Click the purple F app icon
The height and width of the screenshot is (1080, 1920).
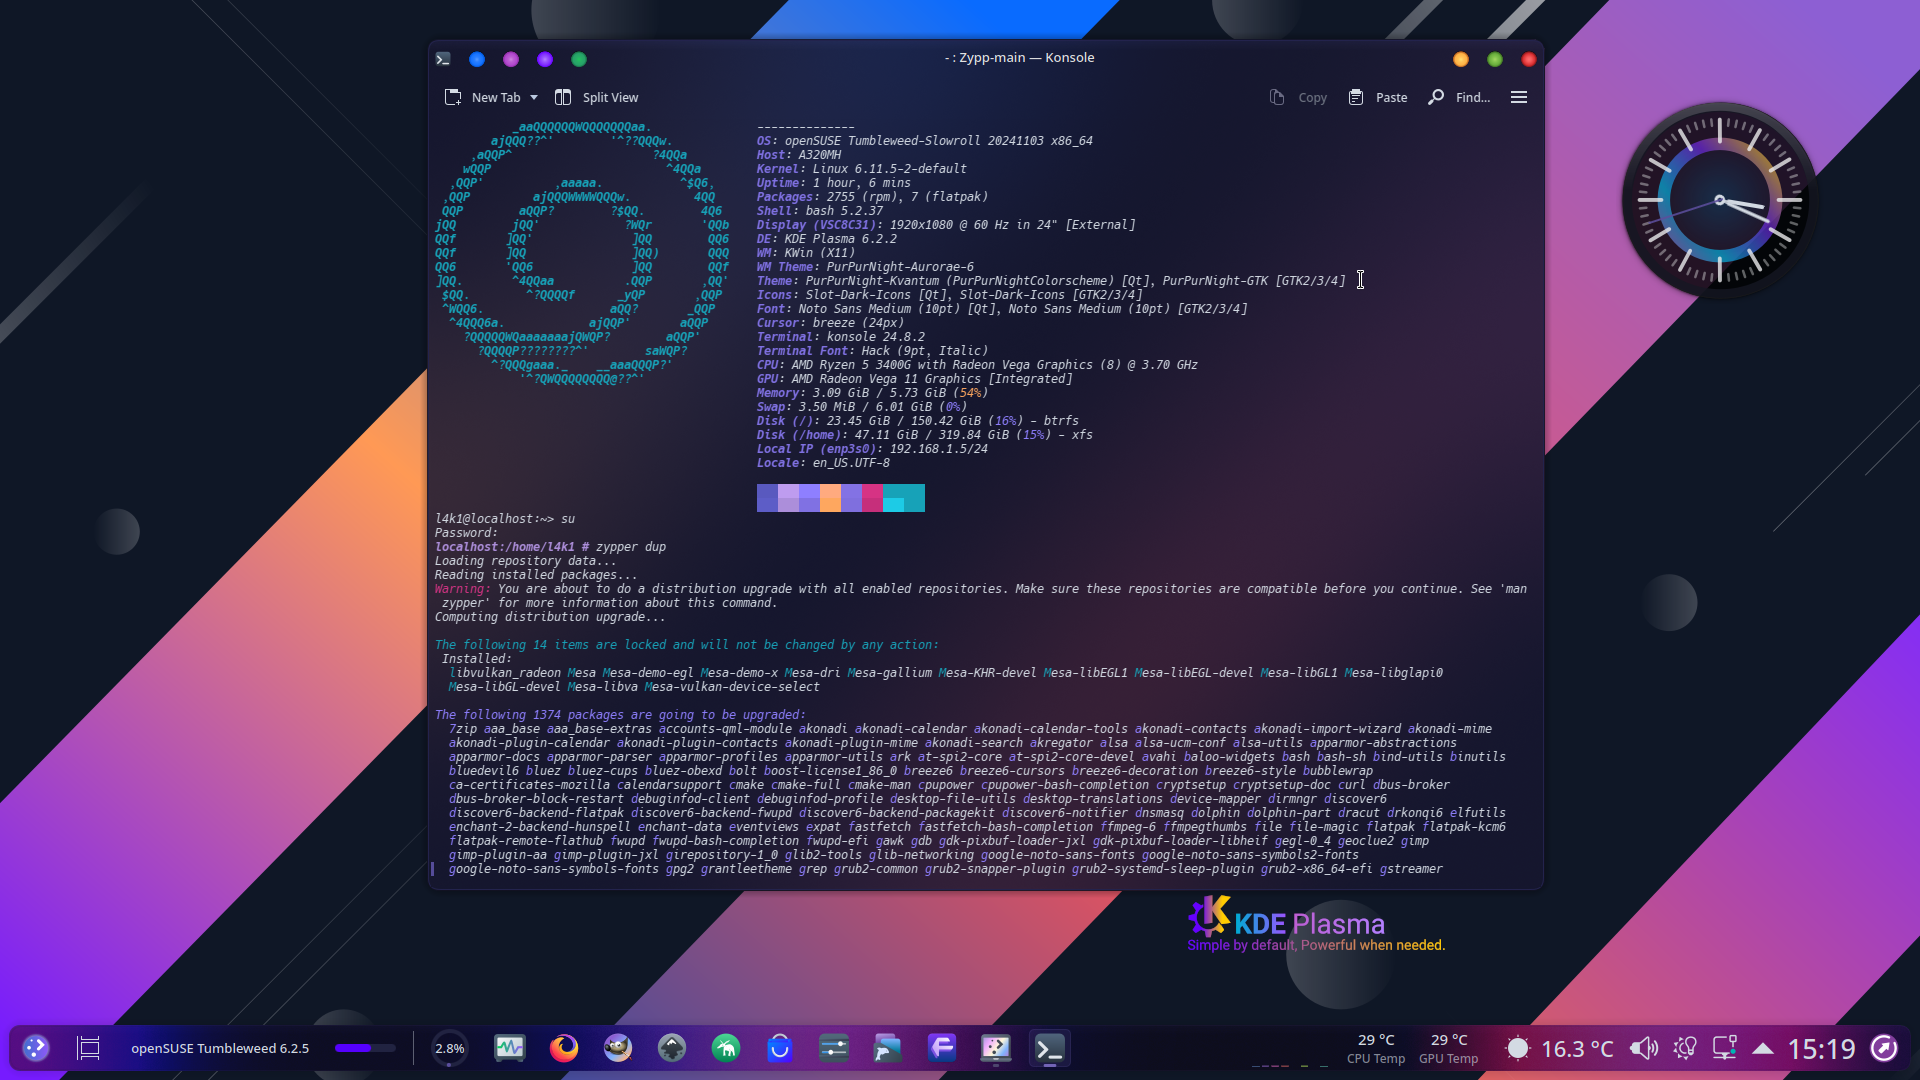click(942, 1048)
